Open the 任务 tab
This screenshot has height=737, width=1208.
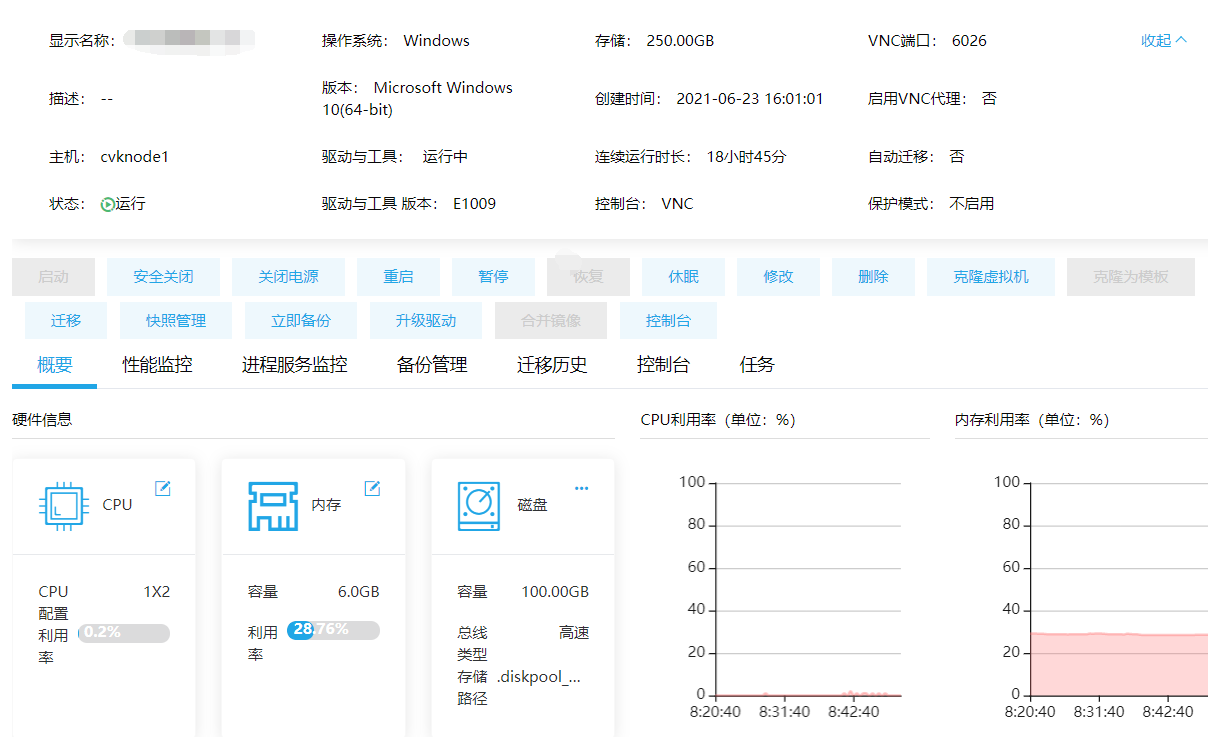757,365
